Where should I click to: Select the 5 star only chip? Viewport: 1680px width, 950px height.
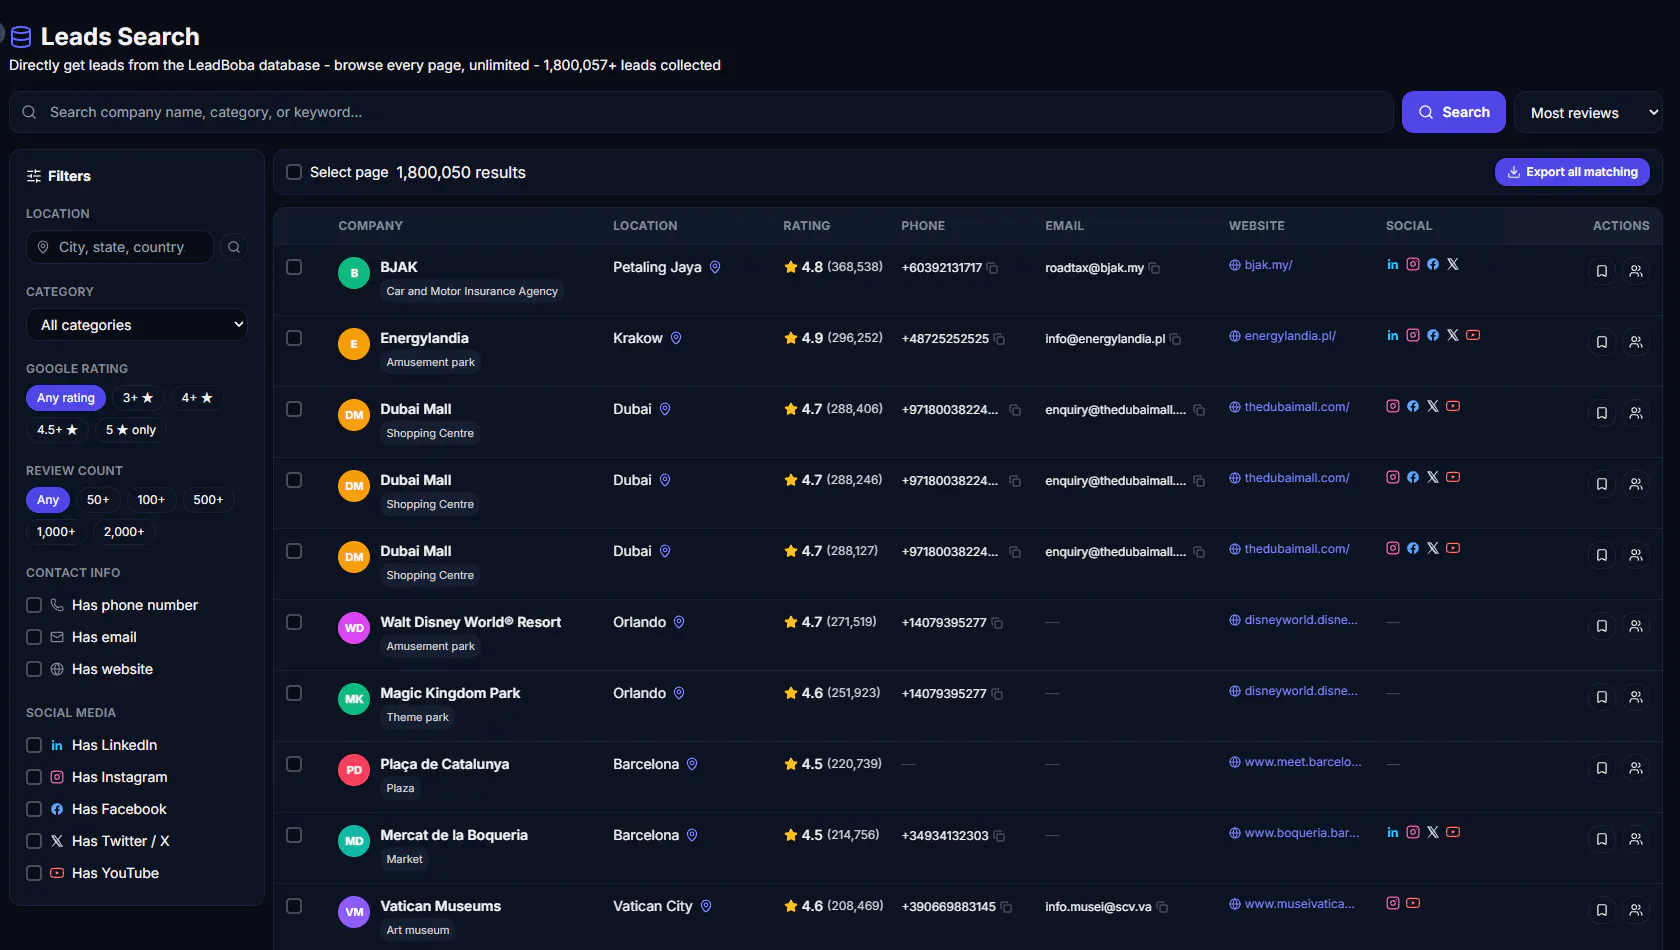coord(131,430)
